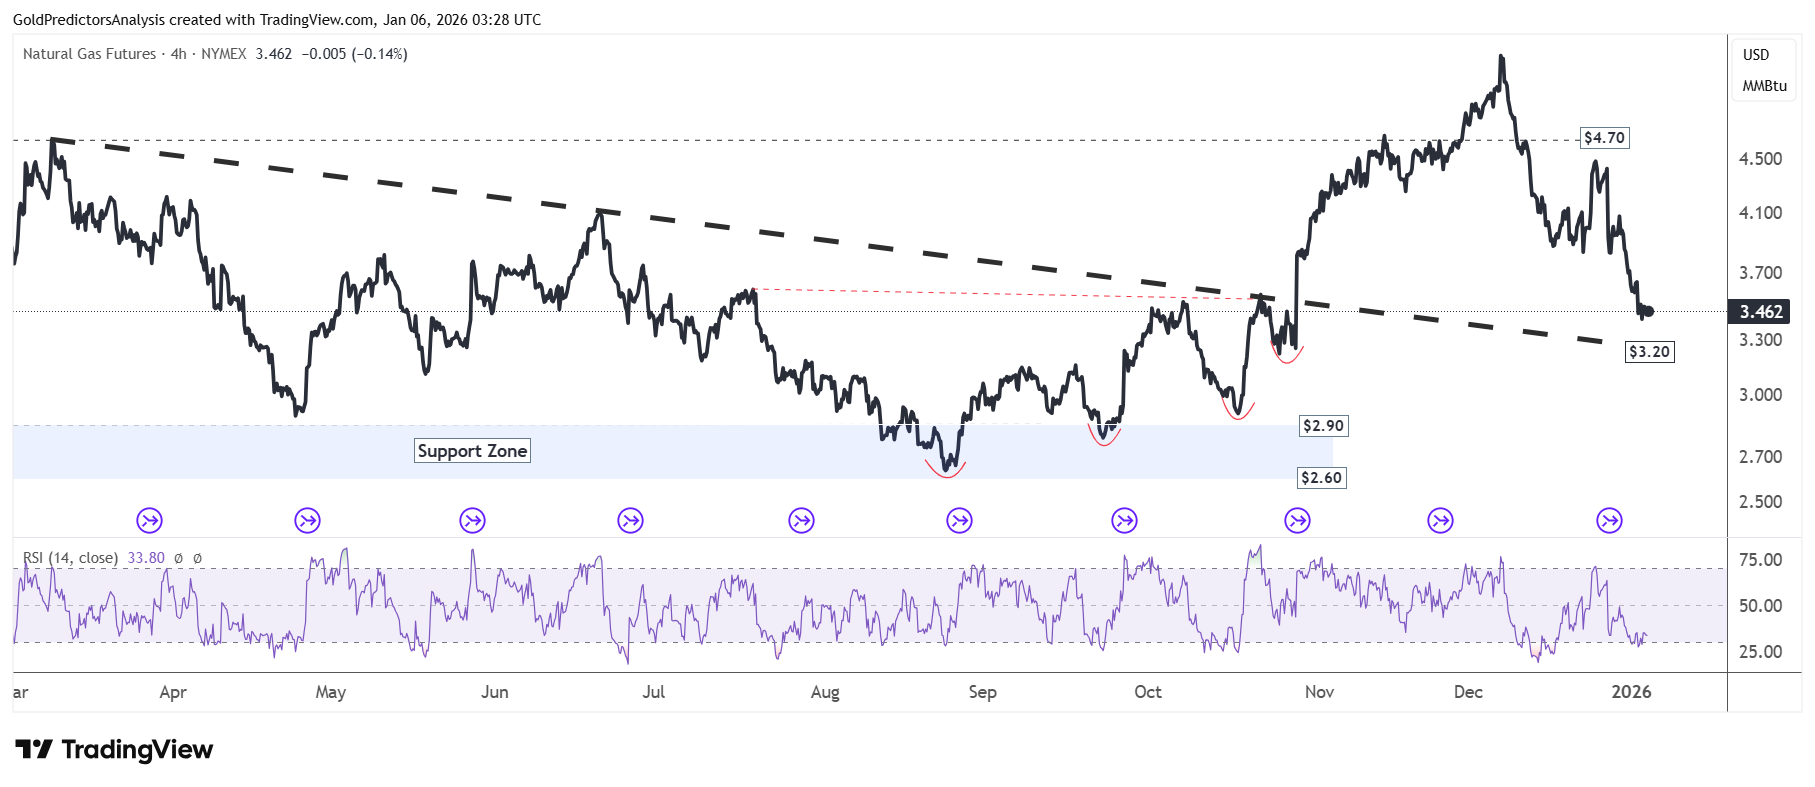1815x787 pixels.
Task: Select the Support Zone text box
Action: point(472,451)
